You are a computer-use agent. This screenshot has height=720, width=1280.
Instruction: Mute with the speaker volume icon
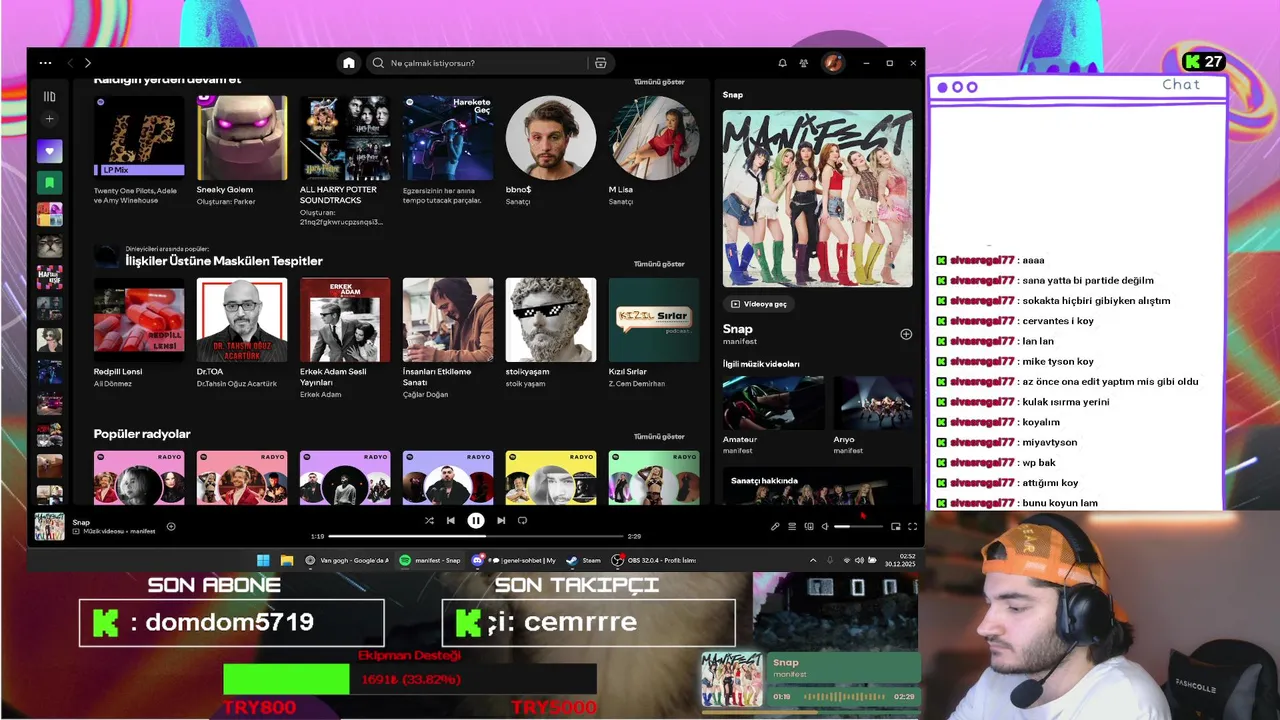[825, 526]
